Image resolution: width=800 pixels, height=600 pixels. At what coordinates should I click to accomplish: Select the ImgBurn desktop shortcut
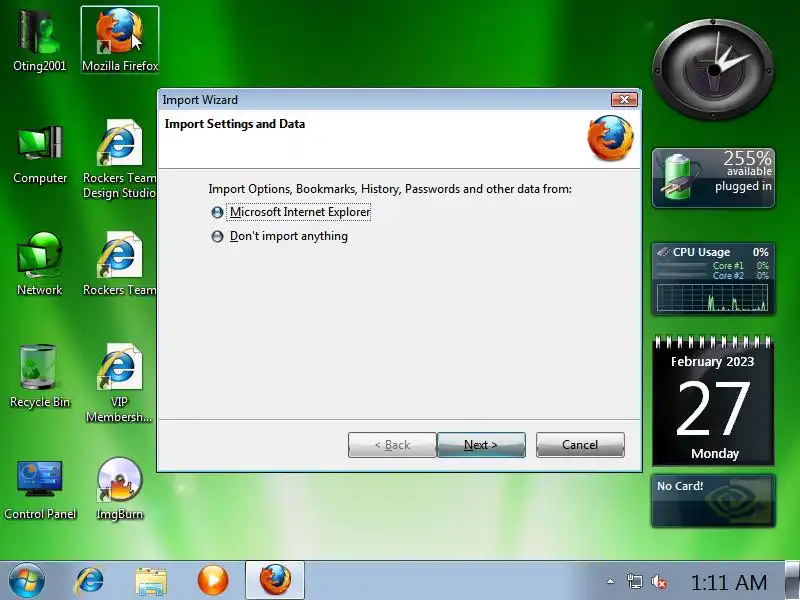coord(120,489)
